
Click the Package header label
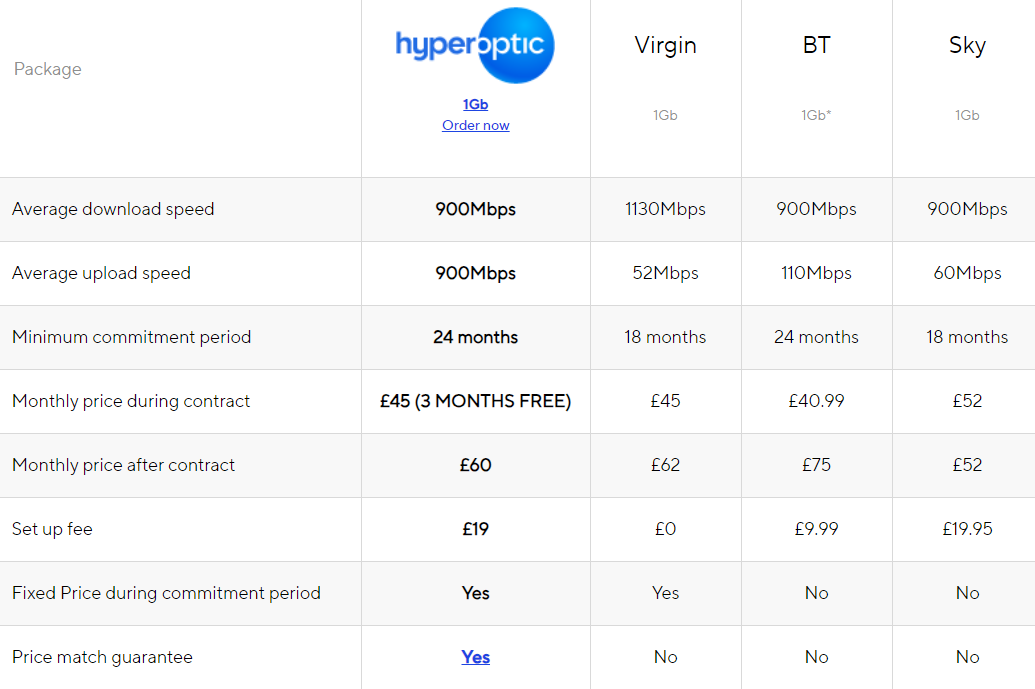coord(48,69)
